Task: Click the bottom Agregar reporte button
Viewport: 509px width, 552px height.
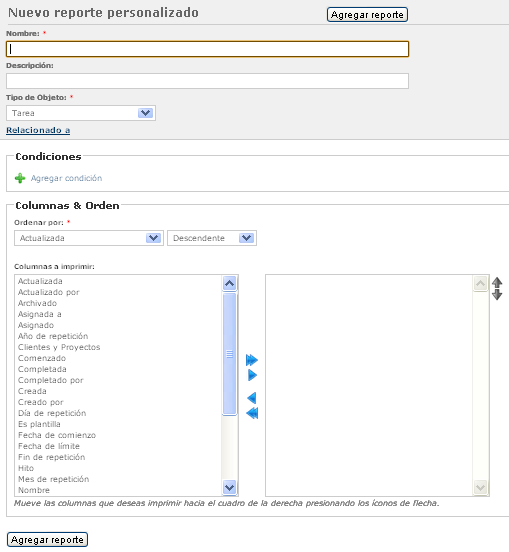Action: (x=47, y=540)
